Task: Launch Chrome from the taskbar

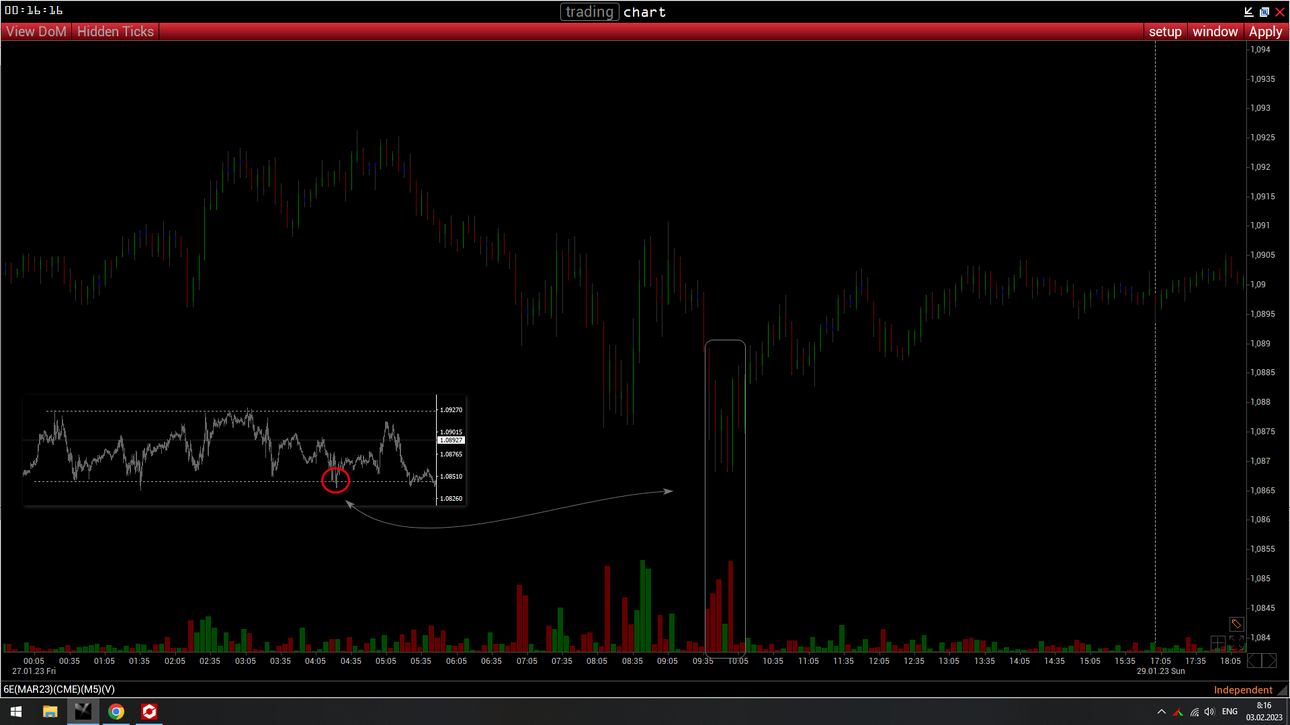Action: click(x=116, y=712)
